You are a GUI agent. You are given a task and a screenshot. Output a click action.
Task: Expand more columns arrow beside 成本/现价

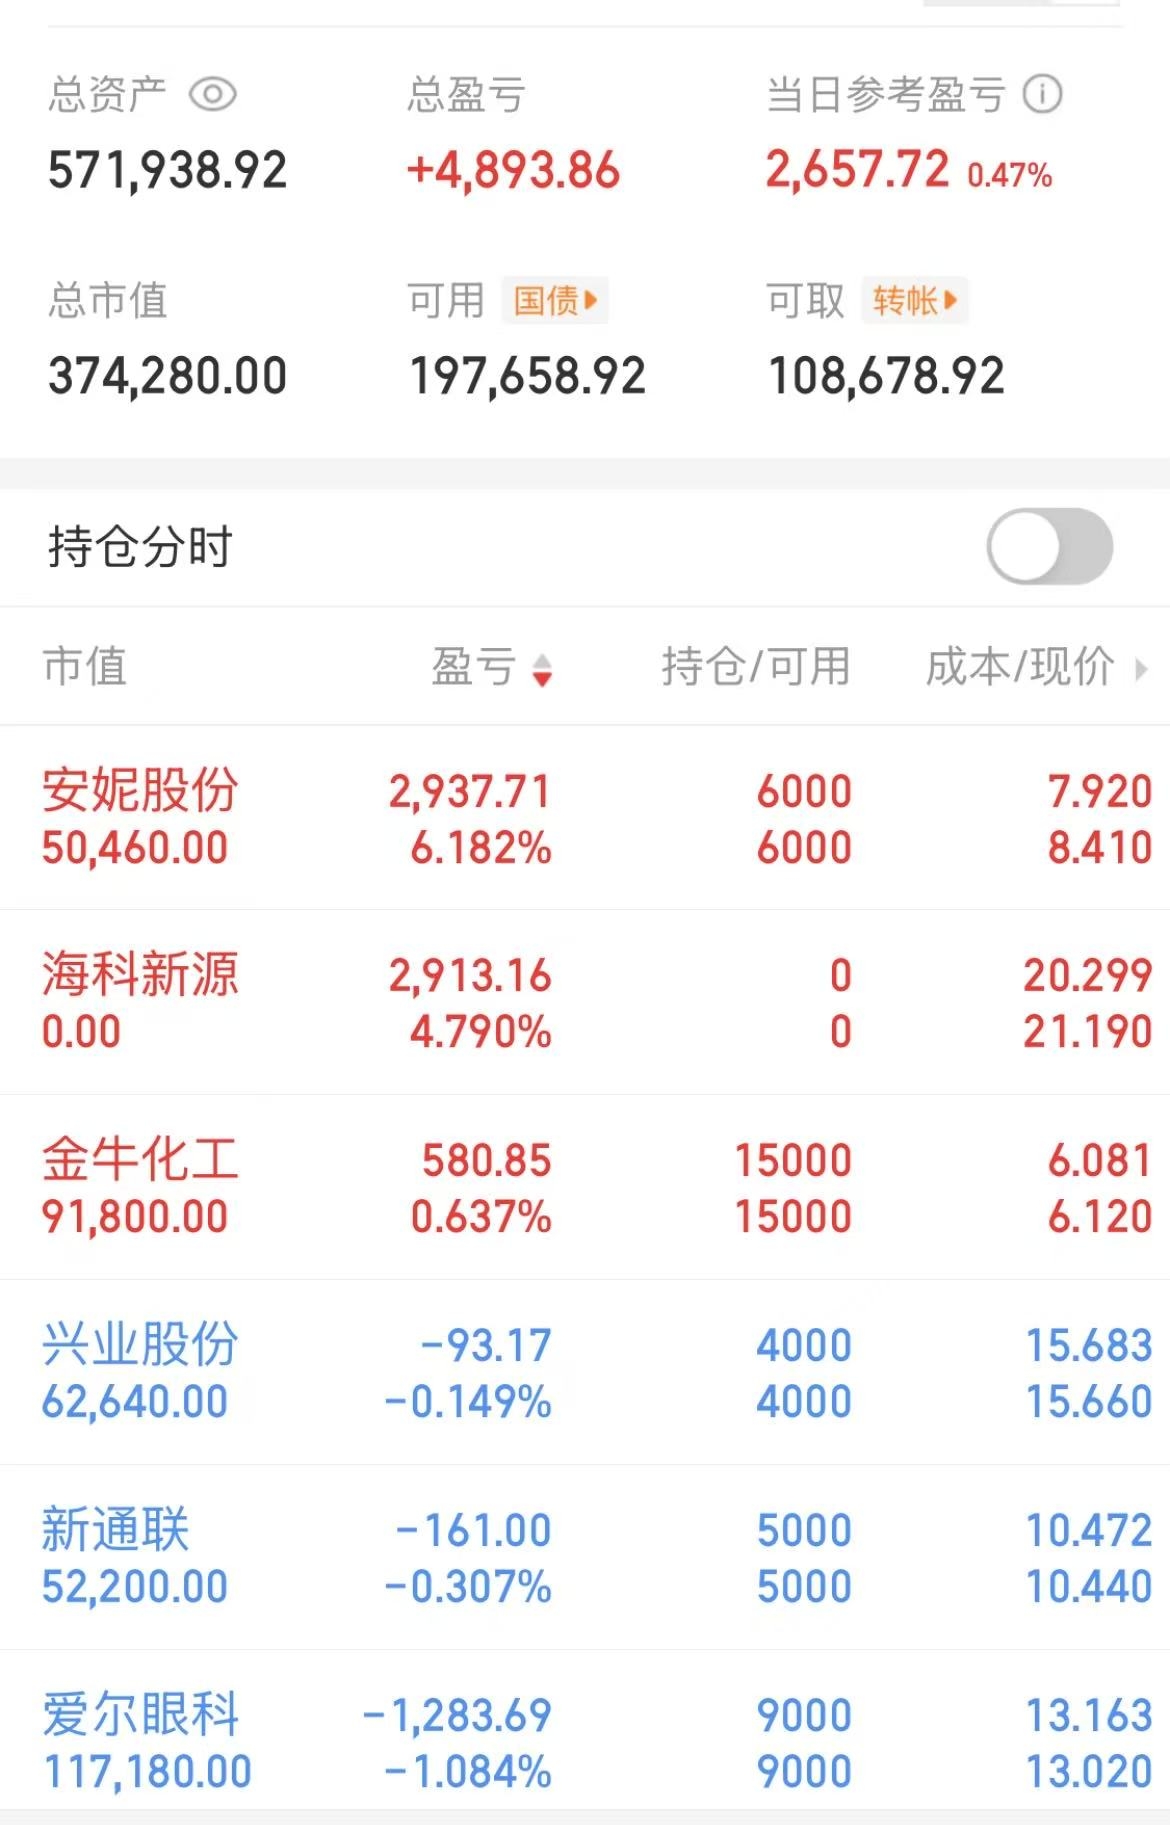1141,668
